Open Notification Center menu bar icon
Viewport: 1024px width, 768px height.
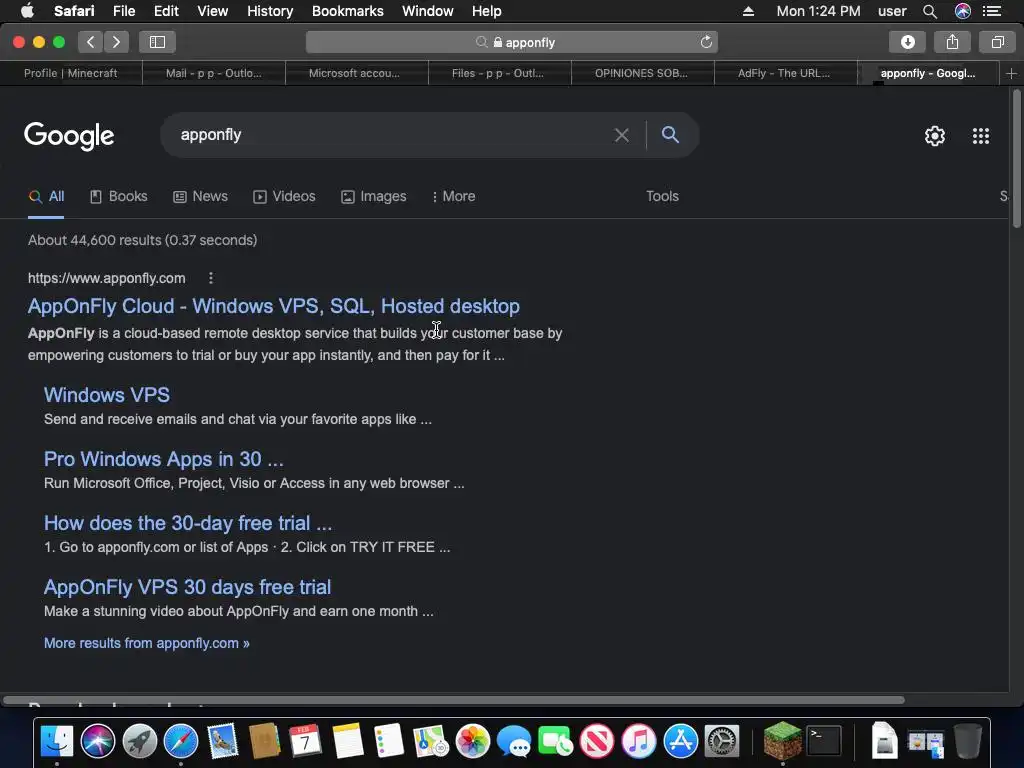click(991, 11)
